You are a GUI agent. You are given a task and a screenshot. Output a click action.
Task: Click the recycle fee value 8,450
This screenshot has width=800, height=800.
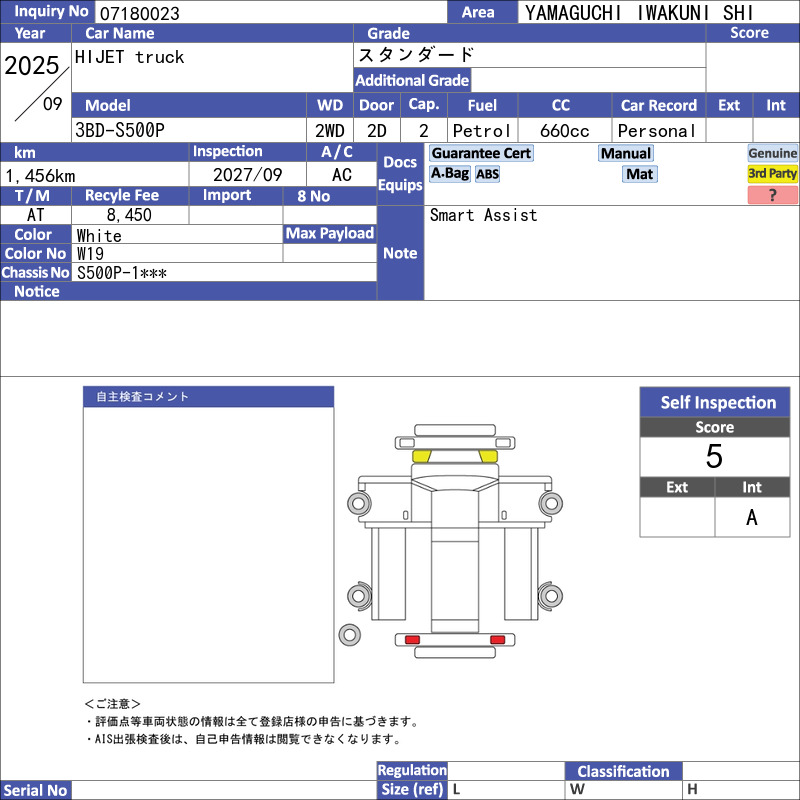pos(129,215)
